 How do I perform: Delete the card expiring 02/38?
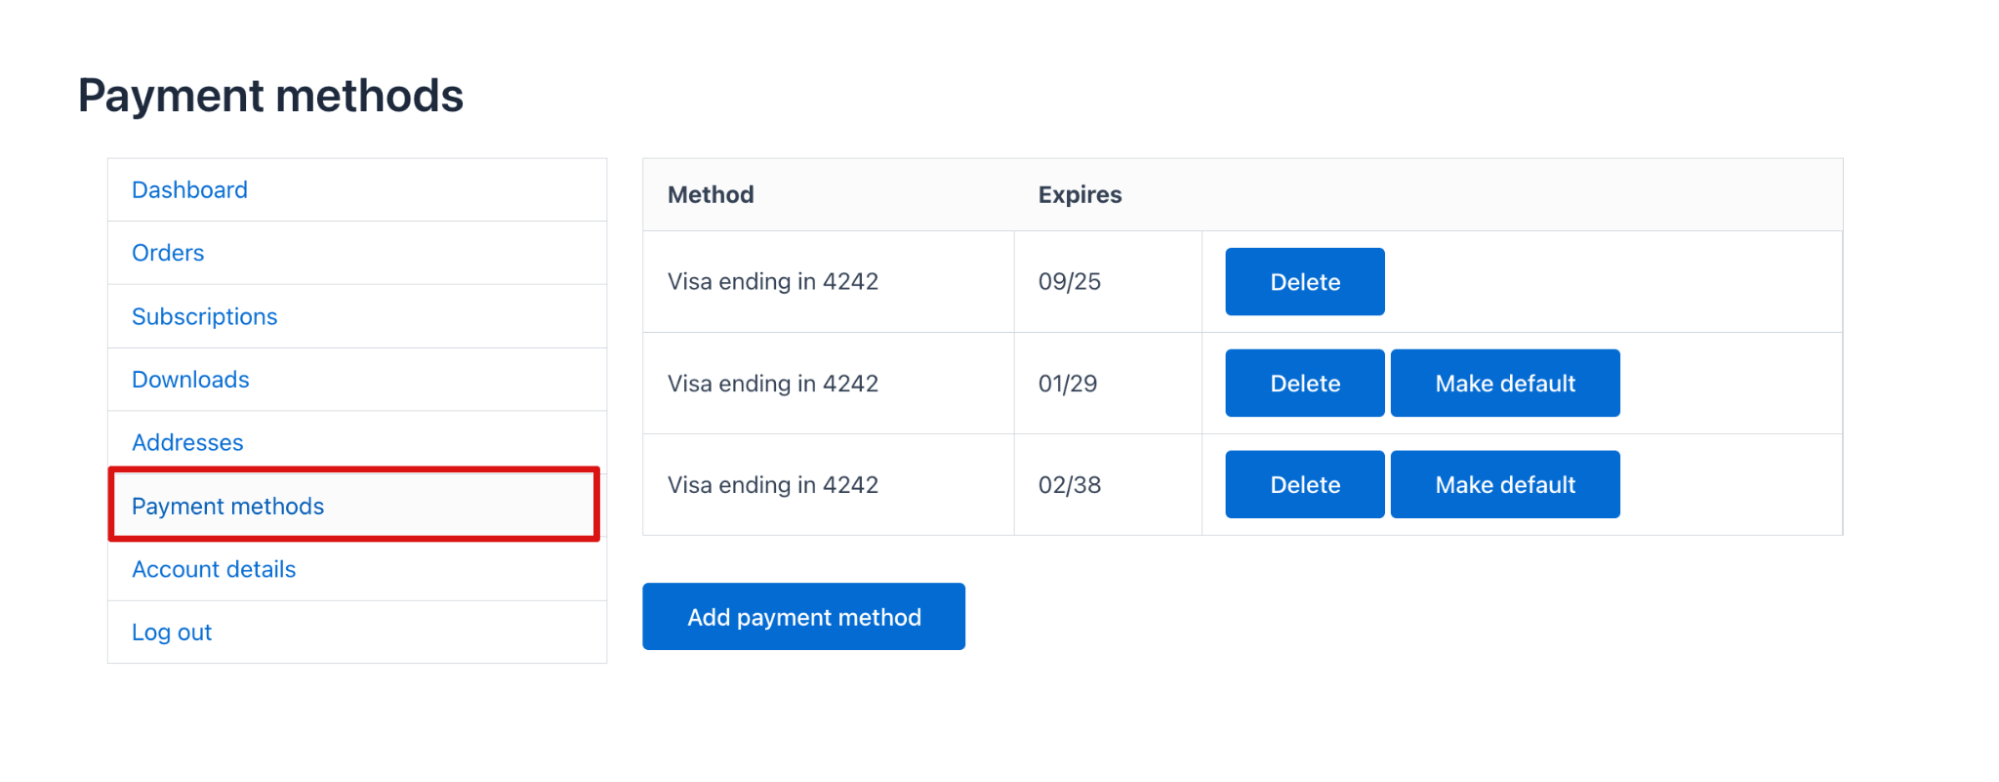(x=1304, y=485)
